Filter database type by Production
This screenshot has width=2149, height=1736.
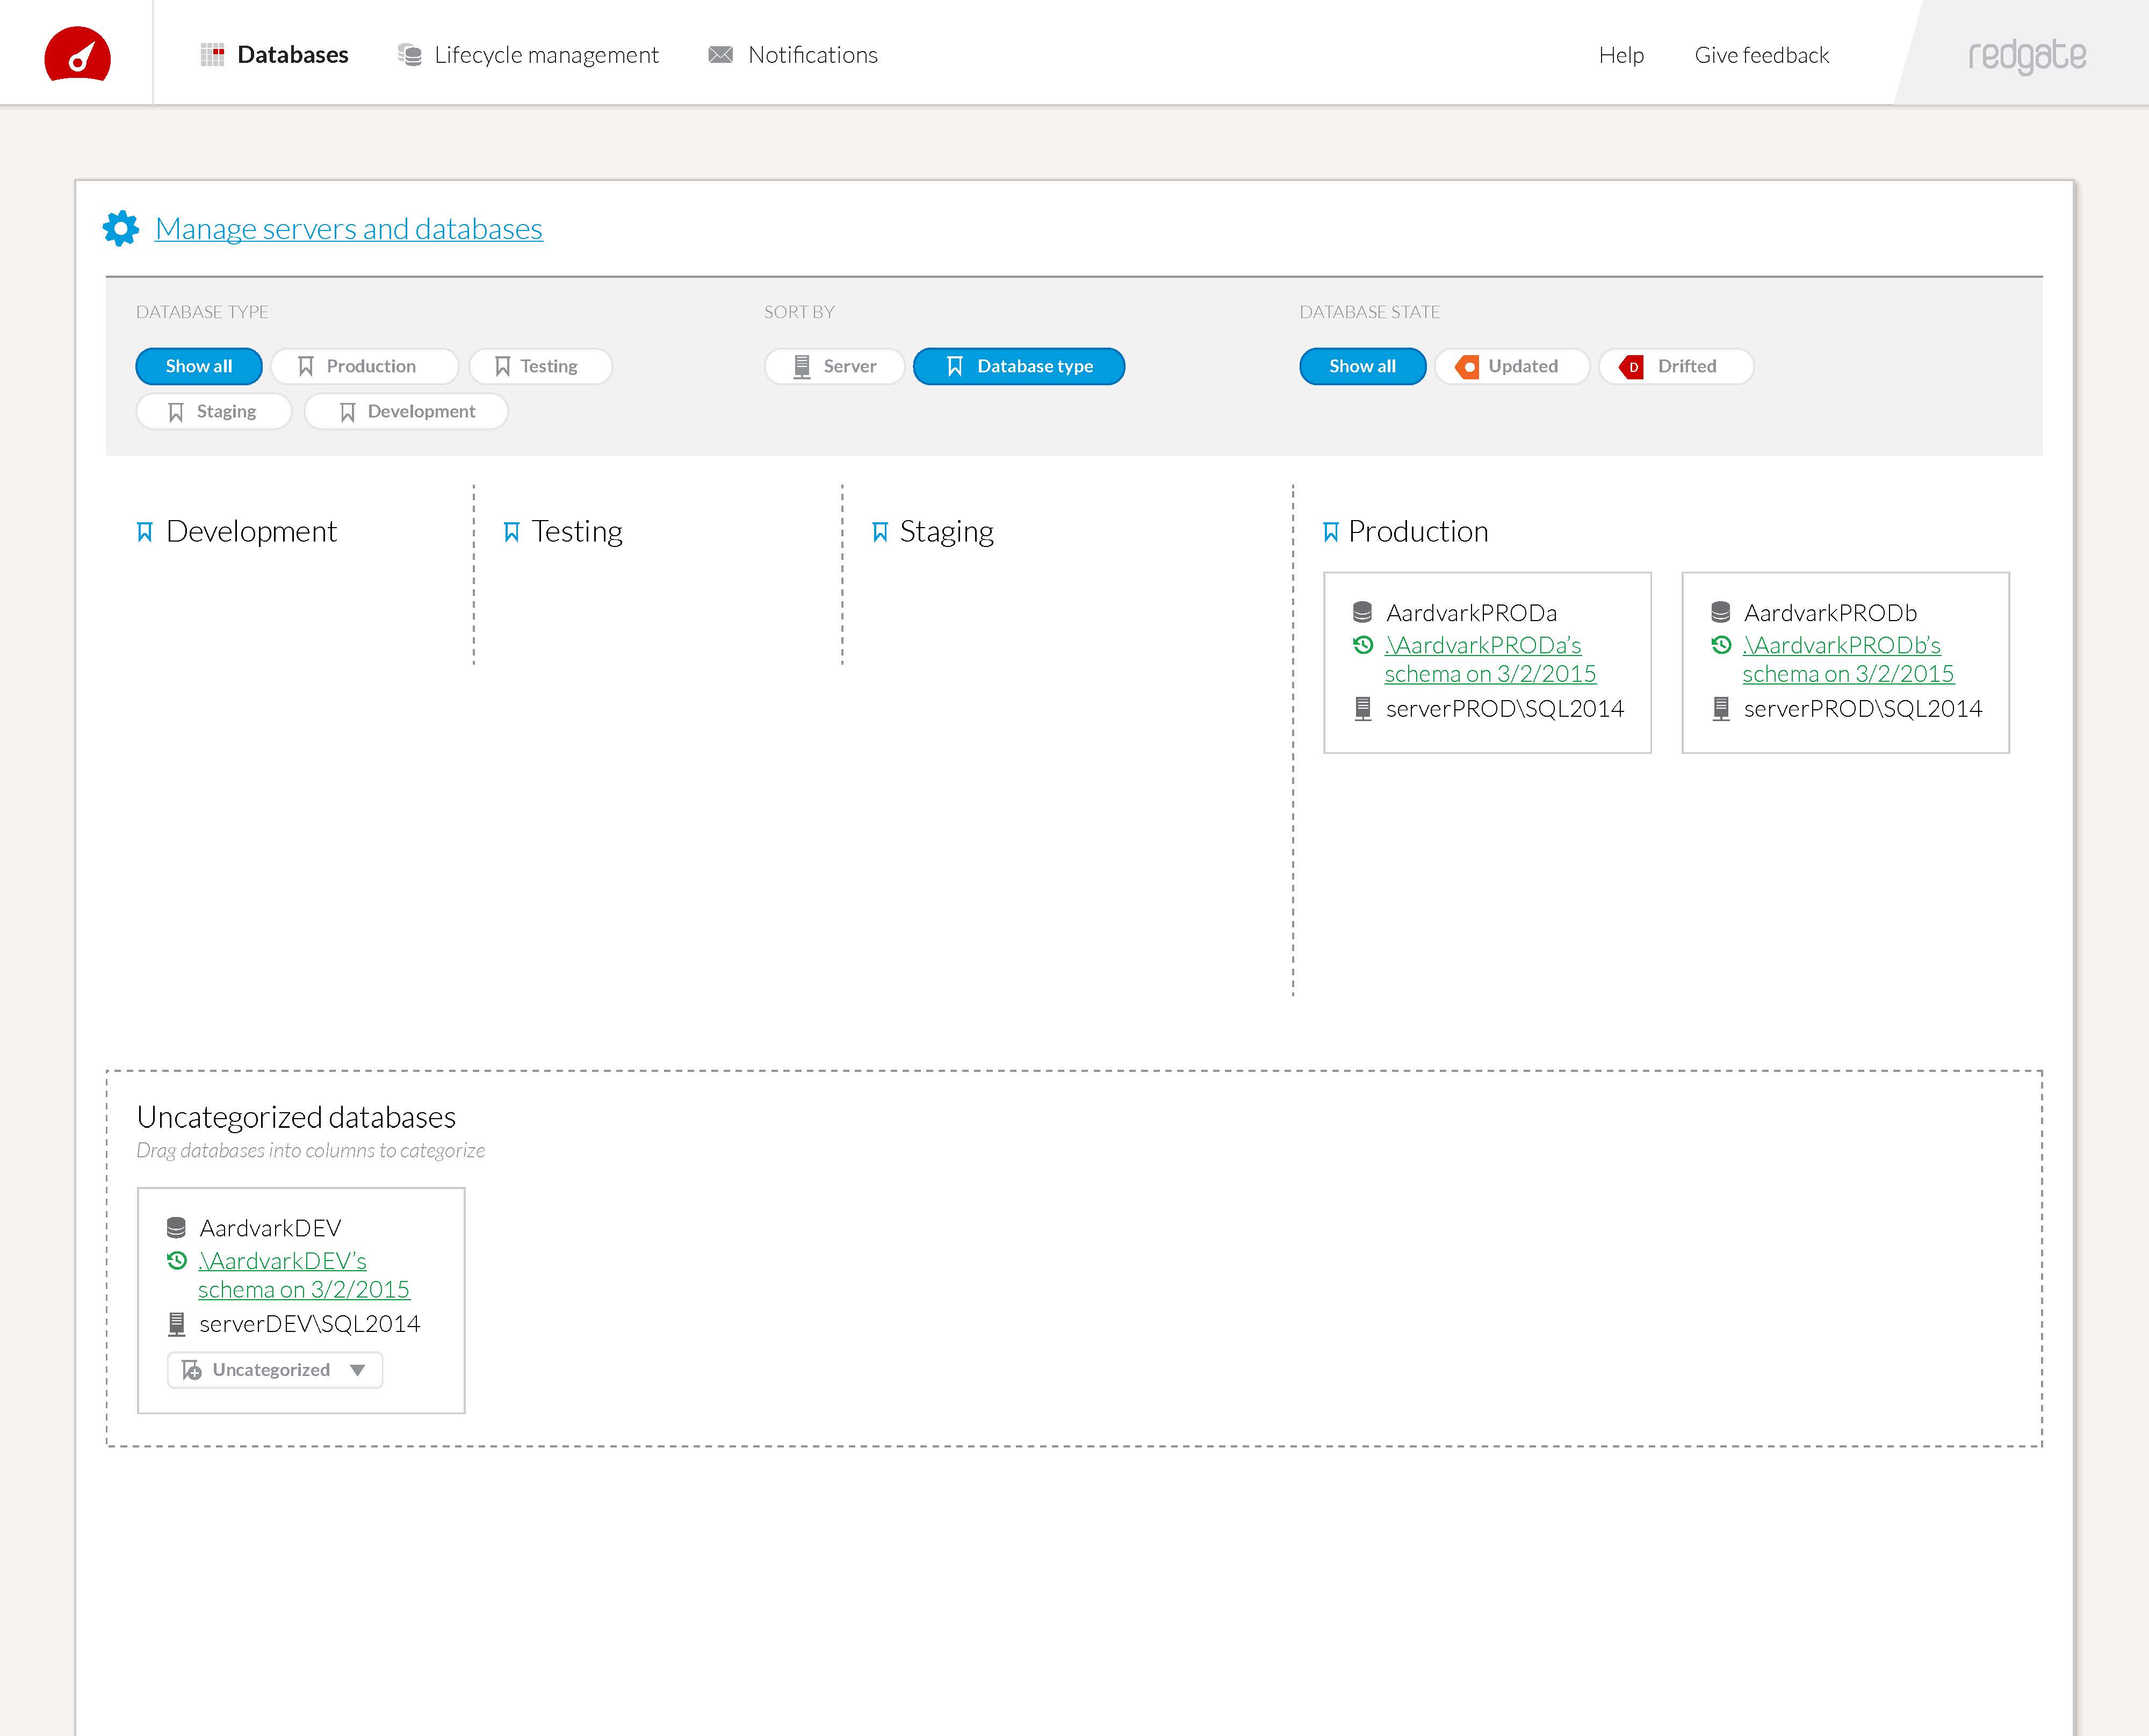(364, 366)
